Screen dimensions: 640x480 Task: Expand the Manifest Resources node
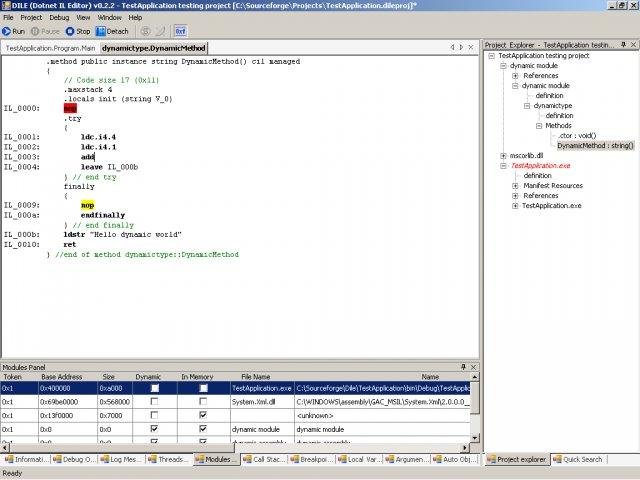click(x=515, y=186)
